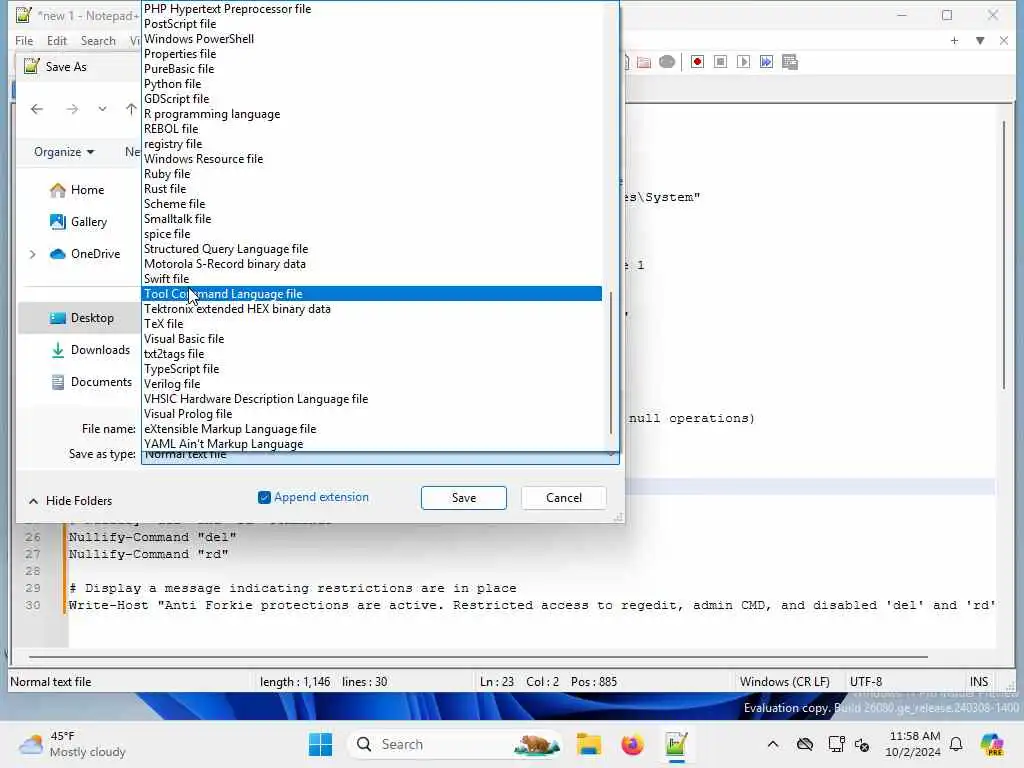The height and width of the screenshot is (768, 1024).
Task: Go back in Save As dialog
Action: [37, 109]
